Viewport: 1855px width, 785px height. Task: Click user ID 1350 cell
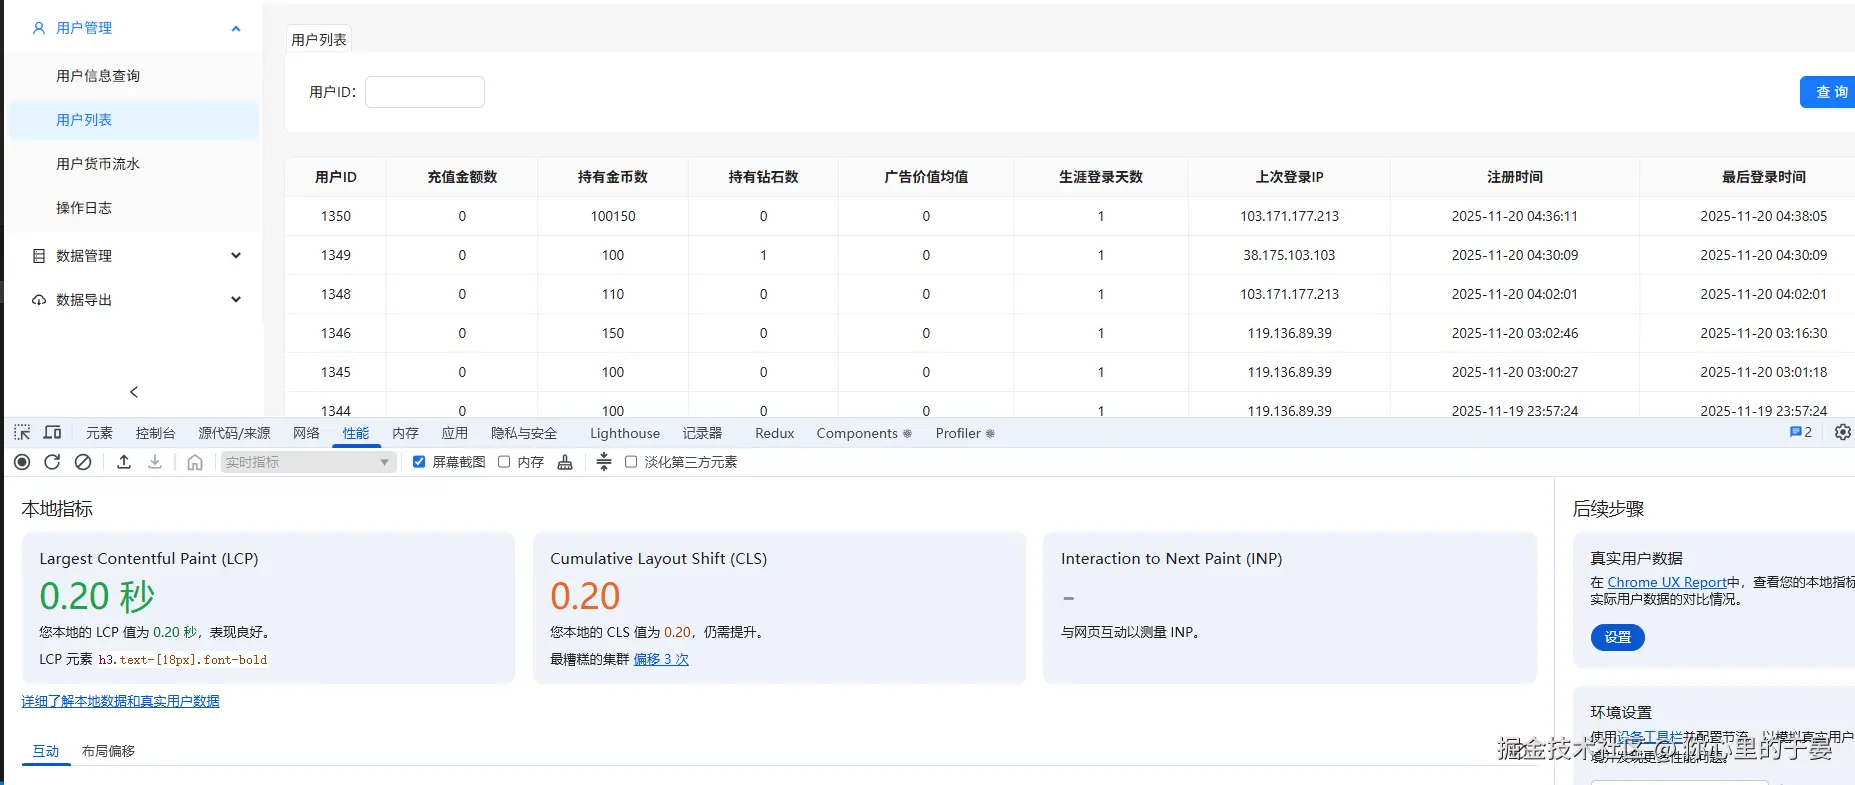pos(336,216)
